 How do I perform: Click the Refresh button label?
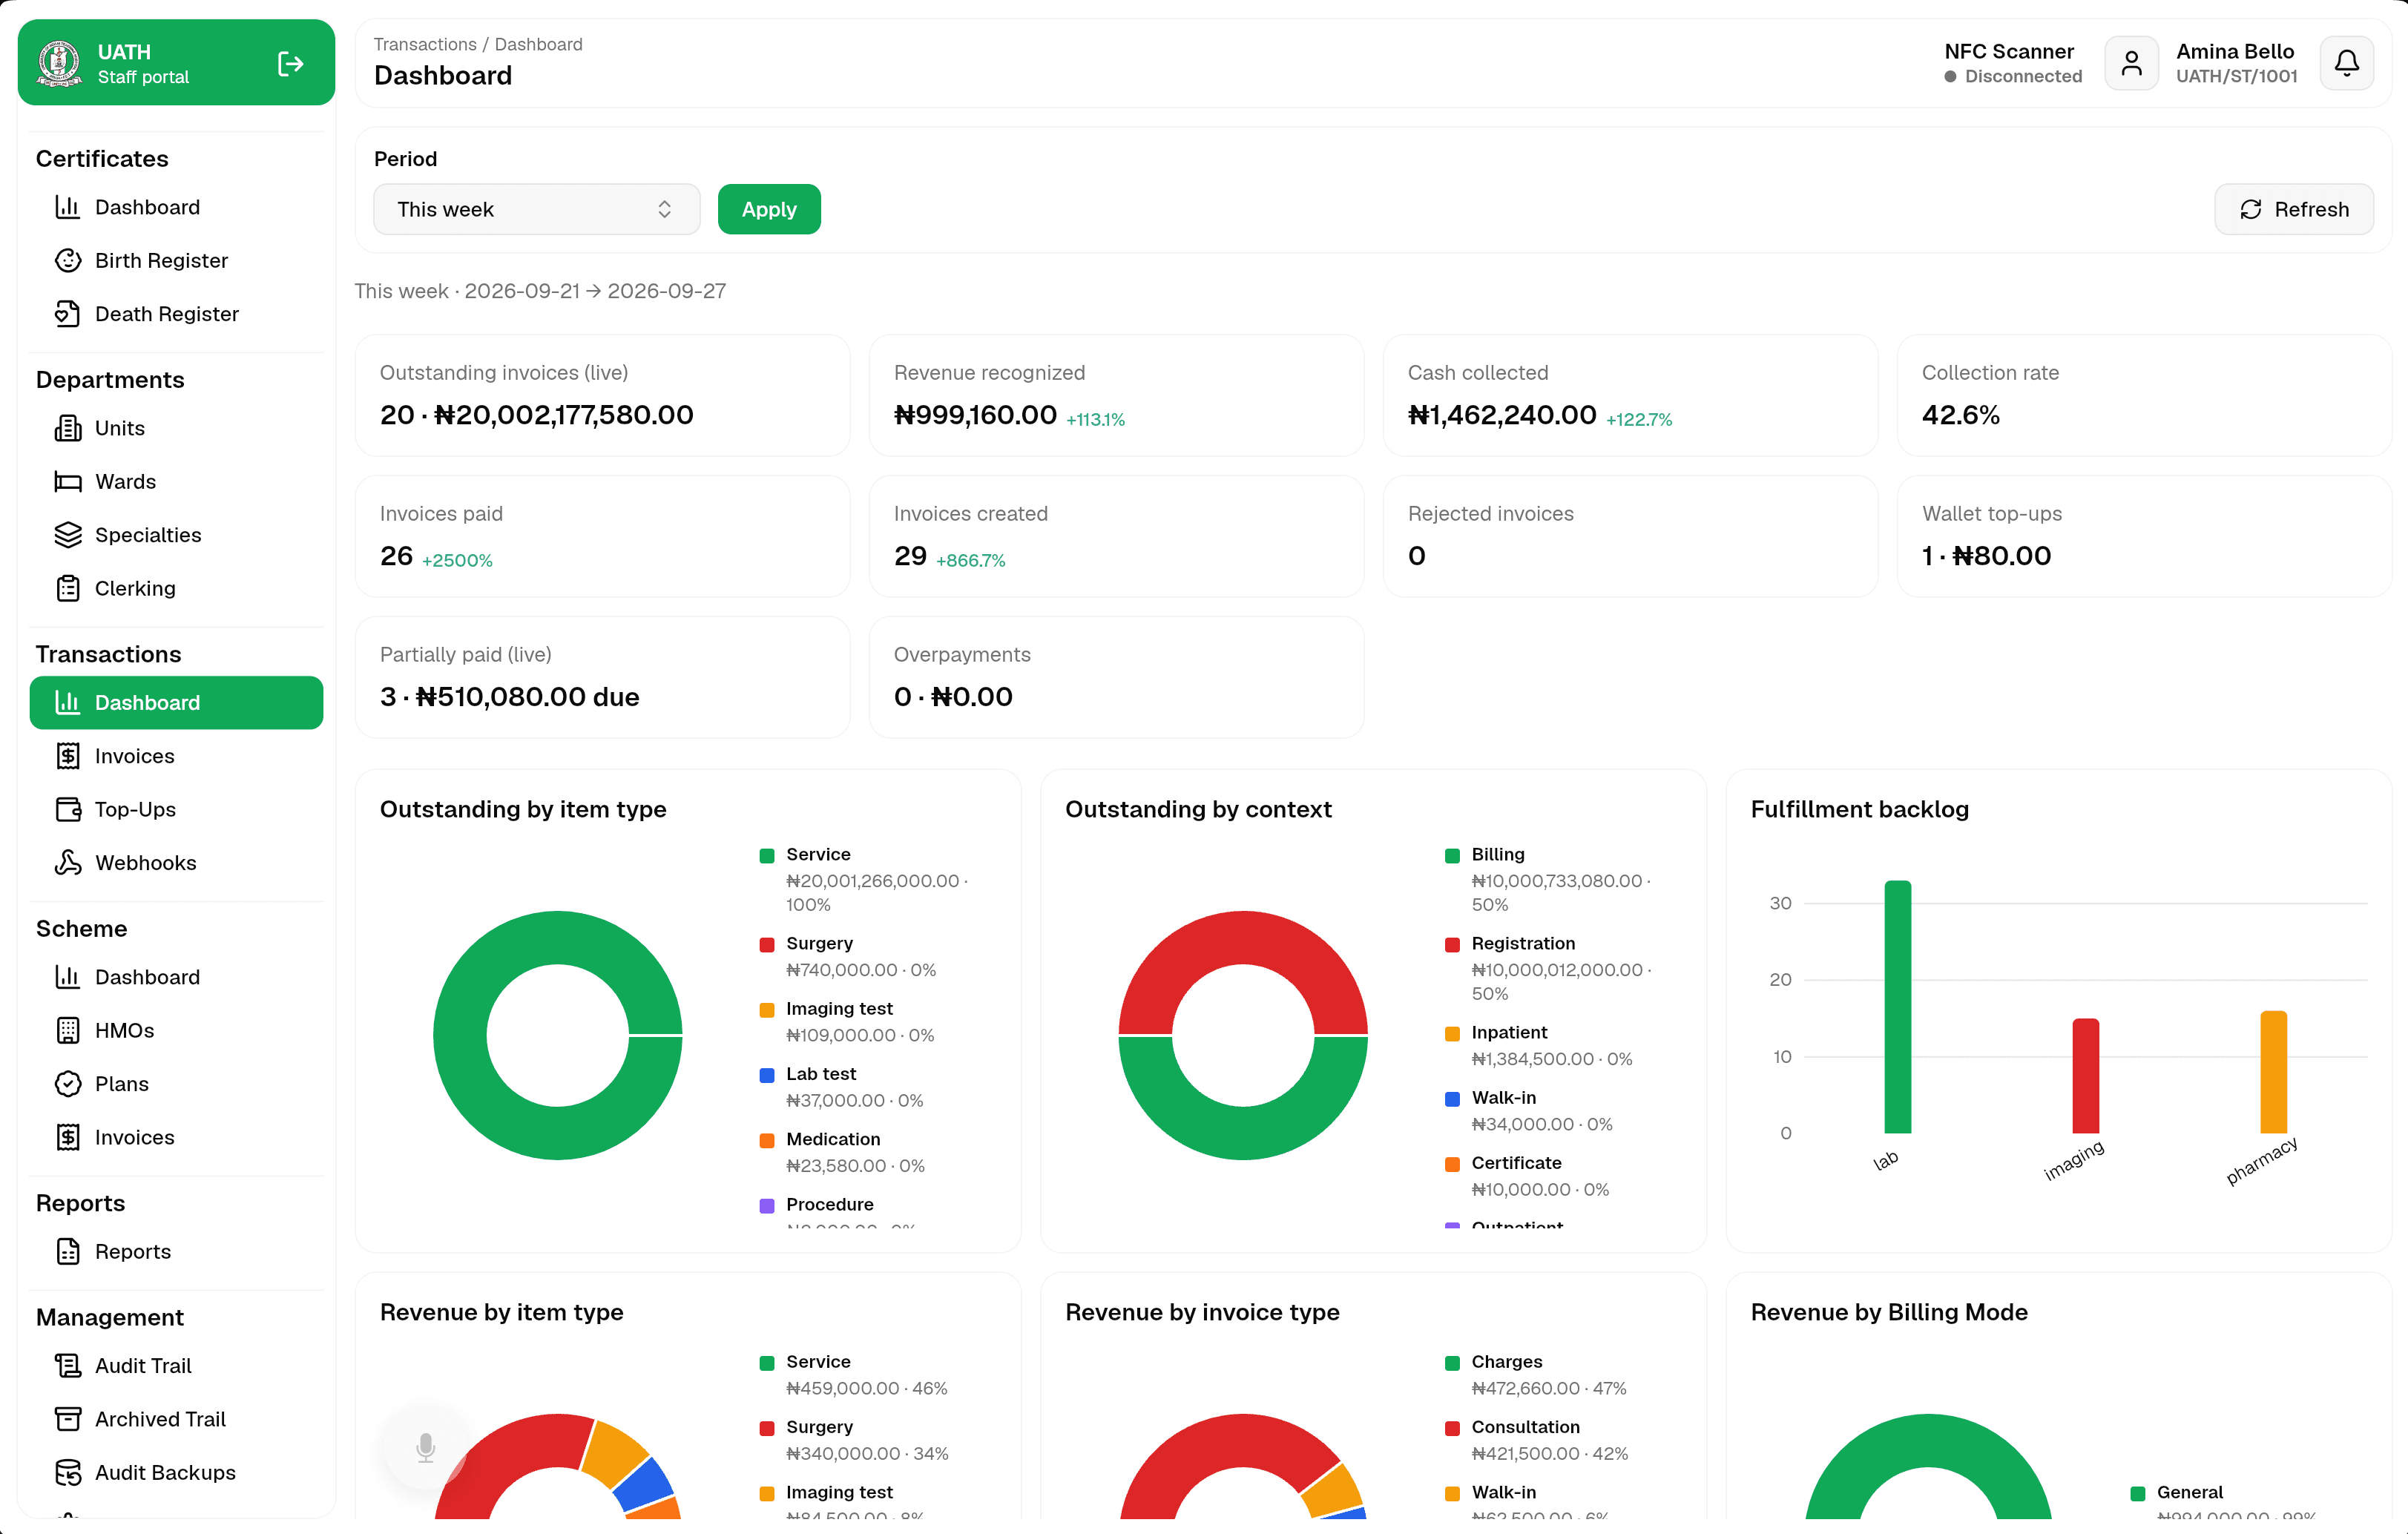(x=2311, y=209)
